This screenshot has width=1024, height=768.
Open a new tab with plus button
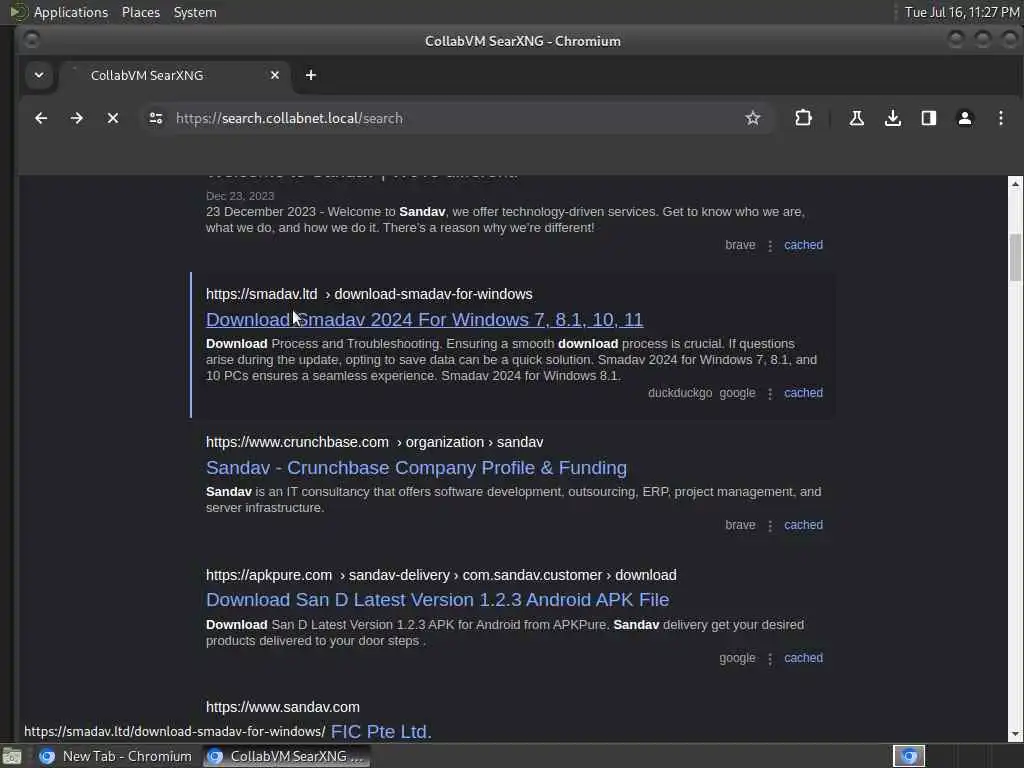(x=311, y=75)
